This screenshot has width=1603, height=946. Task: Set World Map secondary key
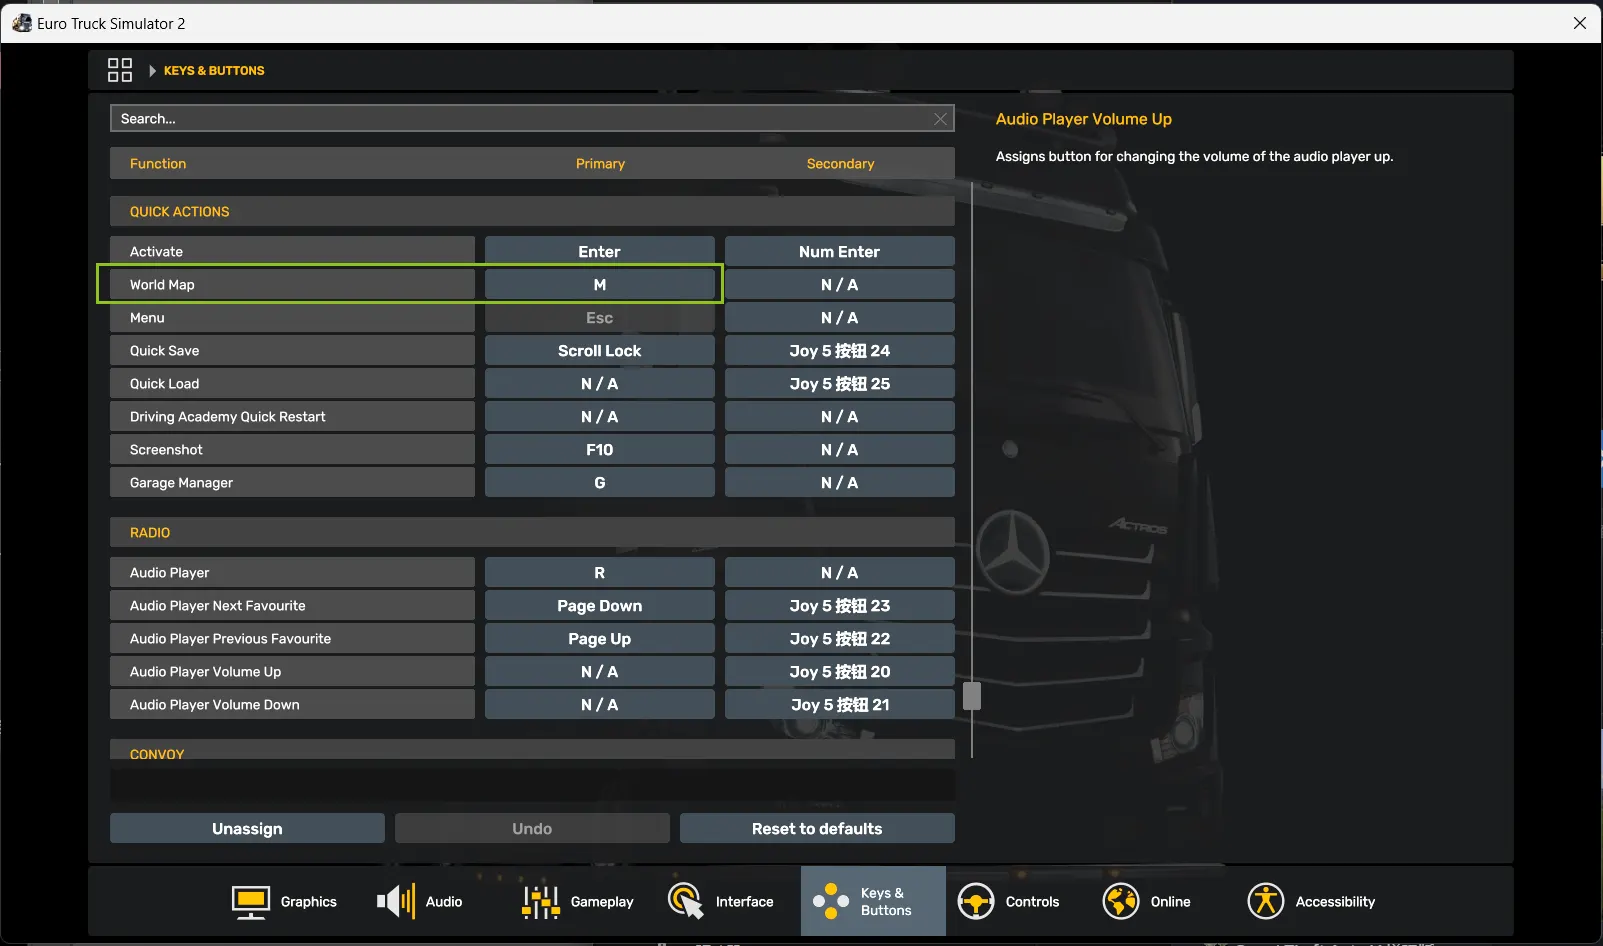pos(840,285)
